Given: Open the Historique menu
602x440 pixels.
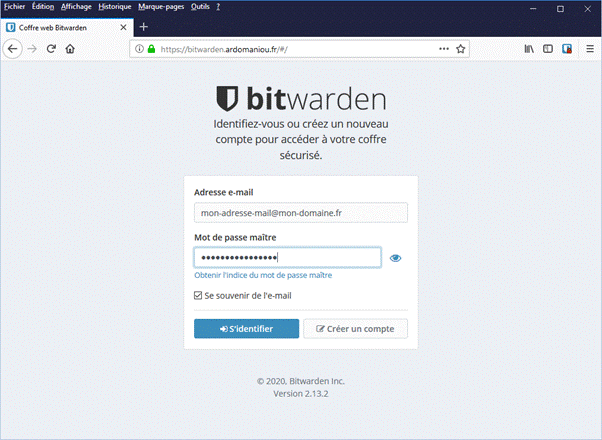Looking at the screenshot, I should click(x=115, y=7).
